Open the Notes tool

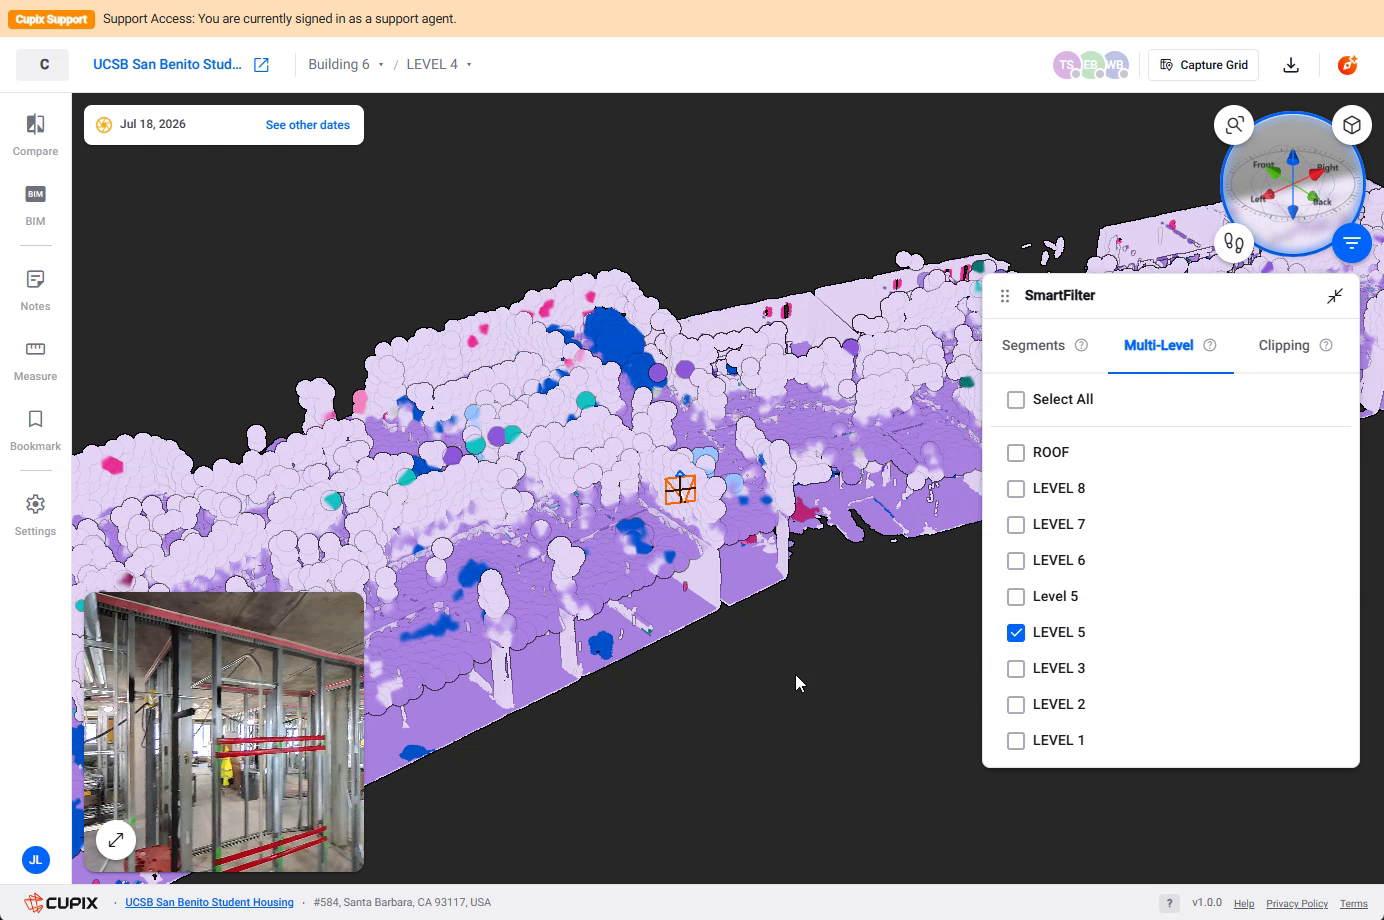(35, 290)
